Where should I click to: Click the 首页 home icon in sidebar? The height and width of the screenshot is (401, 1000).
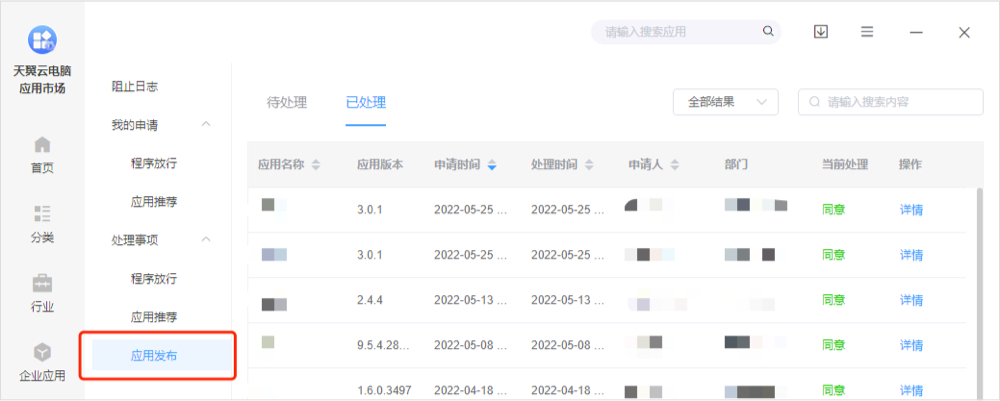(x=42, y=145)
